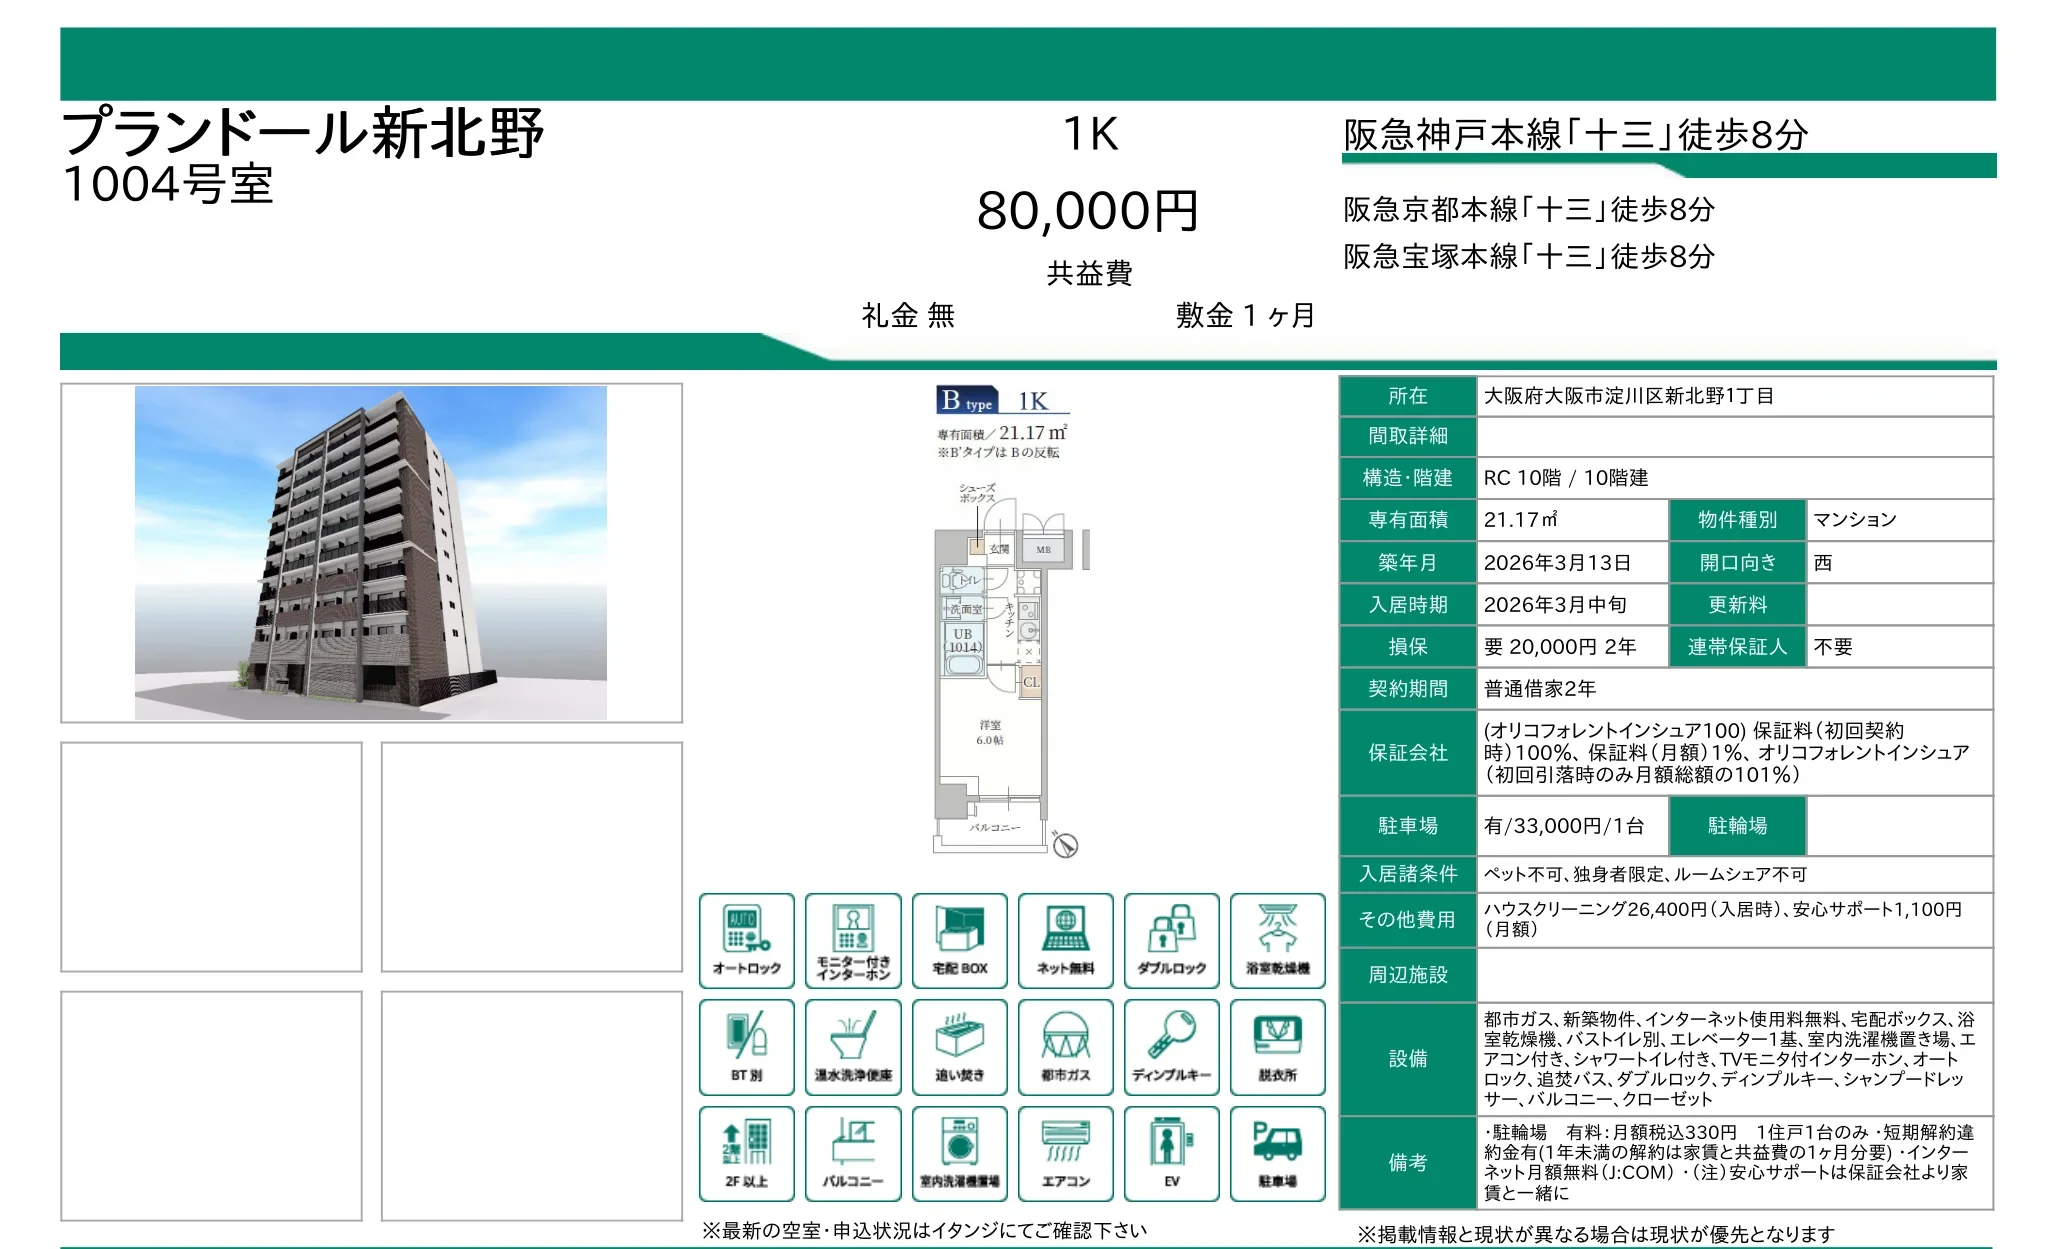Image resolution: width=2056 pixels, height=1249 pixels.
Task: Expand the 更新料 renewal fee field
Action: 1738,604
